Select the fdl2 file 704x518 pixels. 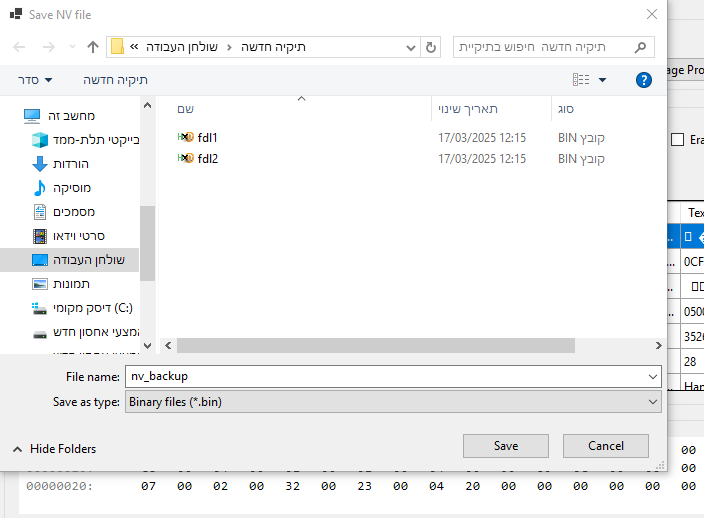click(207, 158)
